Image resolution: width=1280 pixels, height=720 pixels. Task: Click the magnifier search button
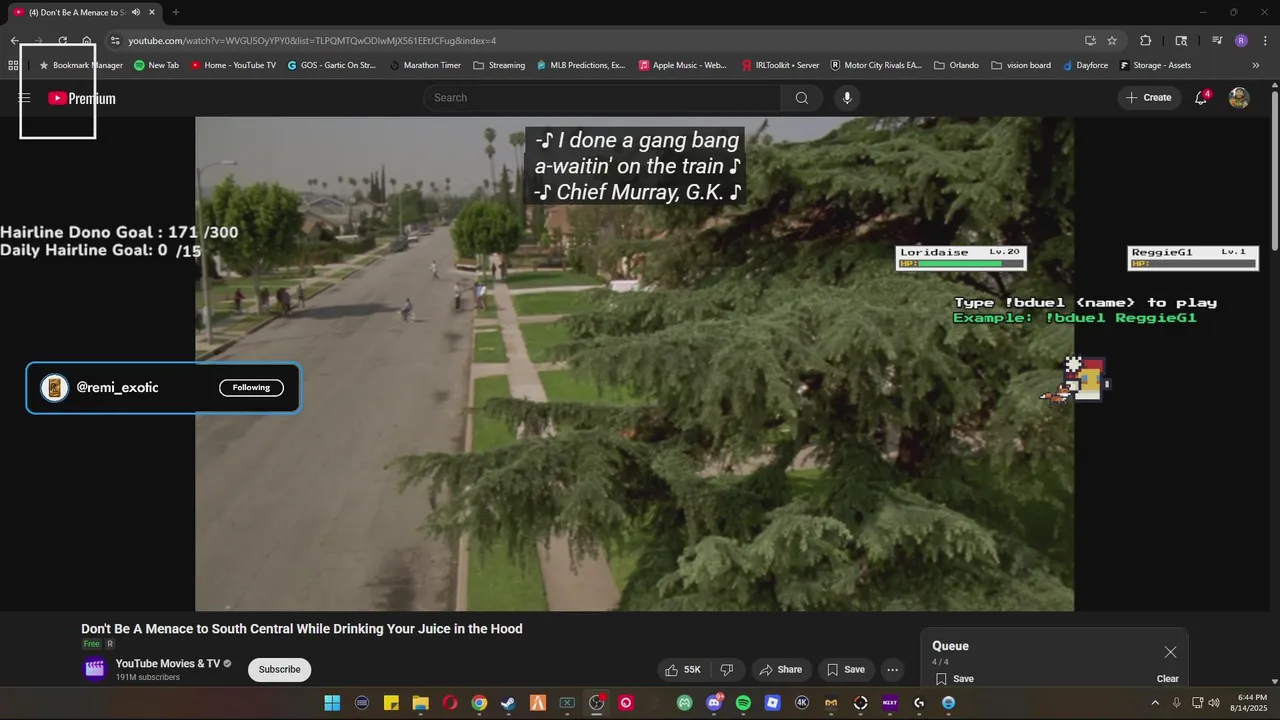(x=802, y=98)
